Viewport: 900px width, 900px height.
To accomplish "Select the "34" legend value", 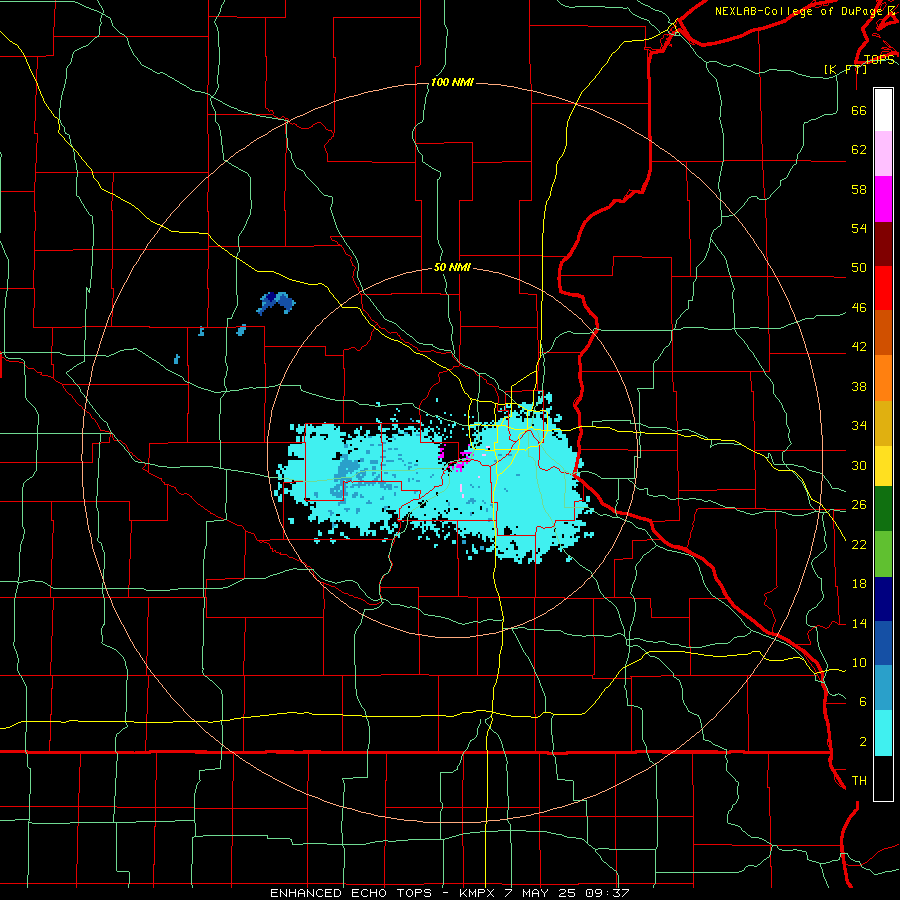I will click(x=859, y=426).
